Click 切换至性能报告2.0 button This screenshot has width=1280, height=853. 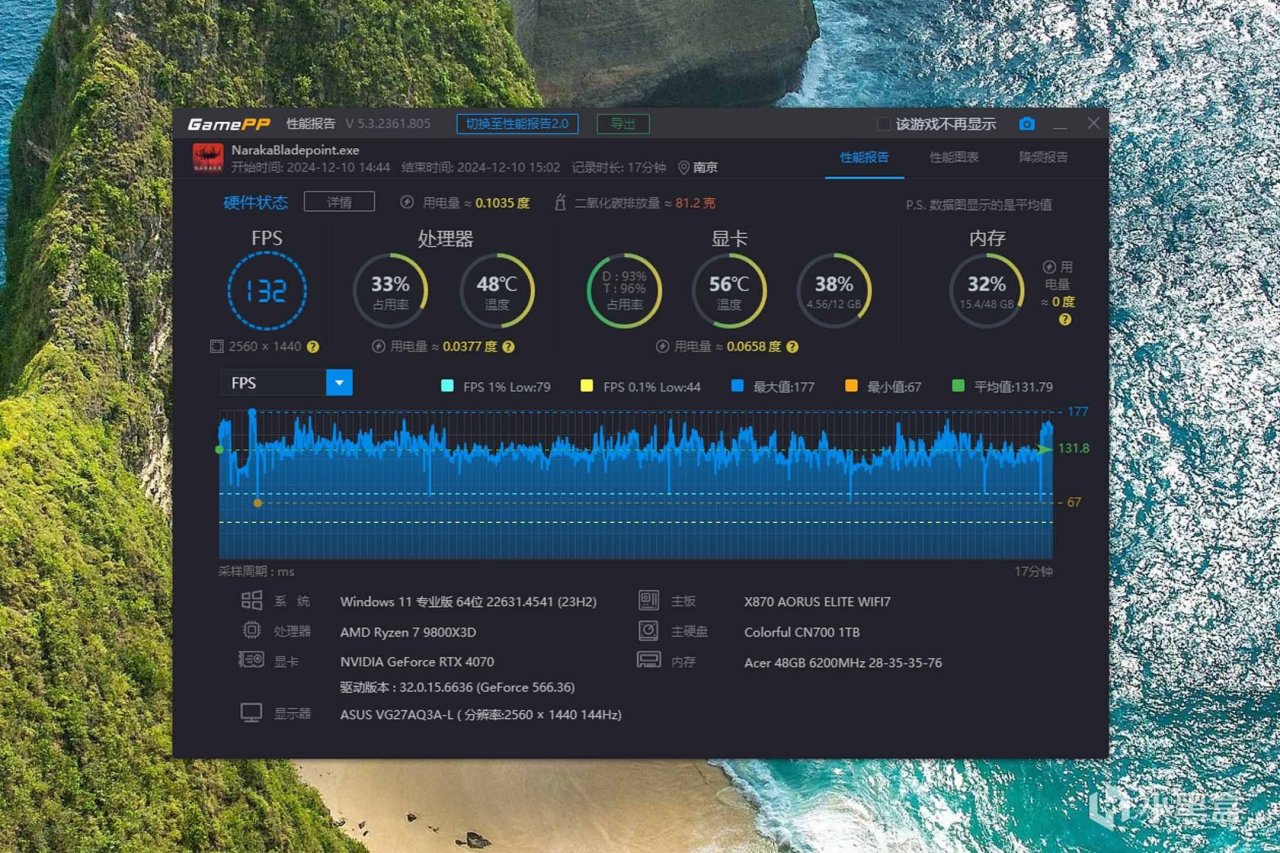(518, 124)
